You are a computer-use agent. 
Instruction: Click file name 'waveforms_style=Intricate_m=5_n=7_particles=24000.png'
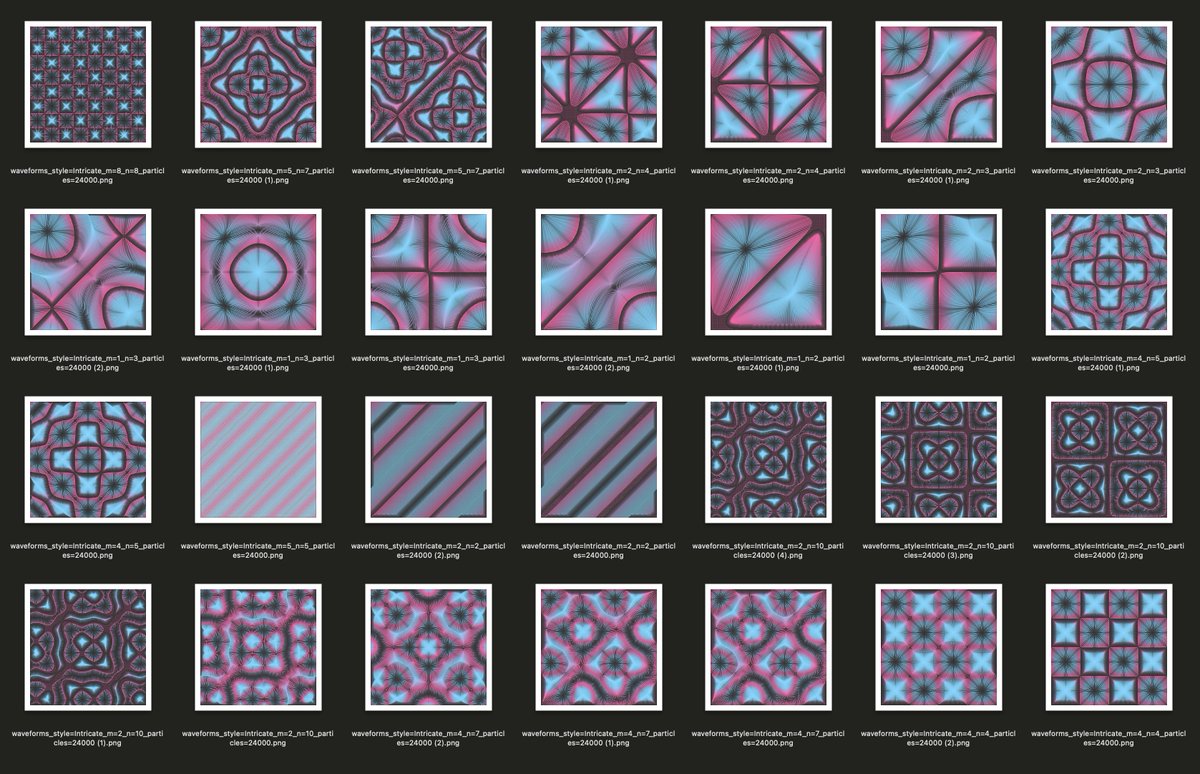coord(429,176)
